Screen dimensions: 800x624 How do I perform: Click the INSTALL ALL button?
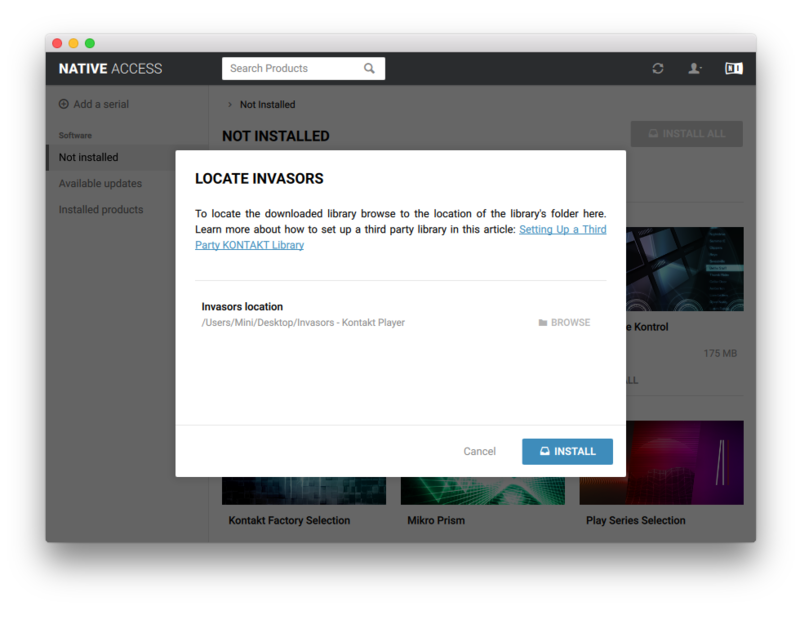tap(687, 134)
